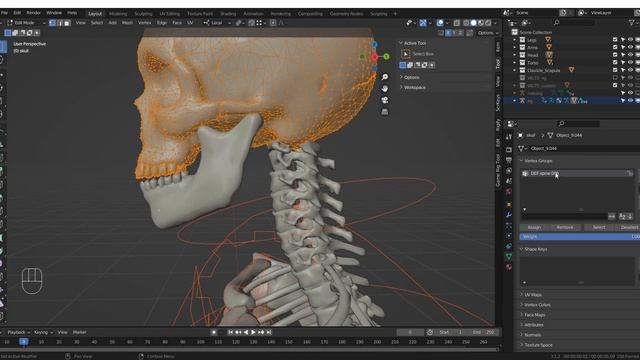Open the Local transform orientation dropdown

click(x=216, y=23)
